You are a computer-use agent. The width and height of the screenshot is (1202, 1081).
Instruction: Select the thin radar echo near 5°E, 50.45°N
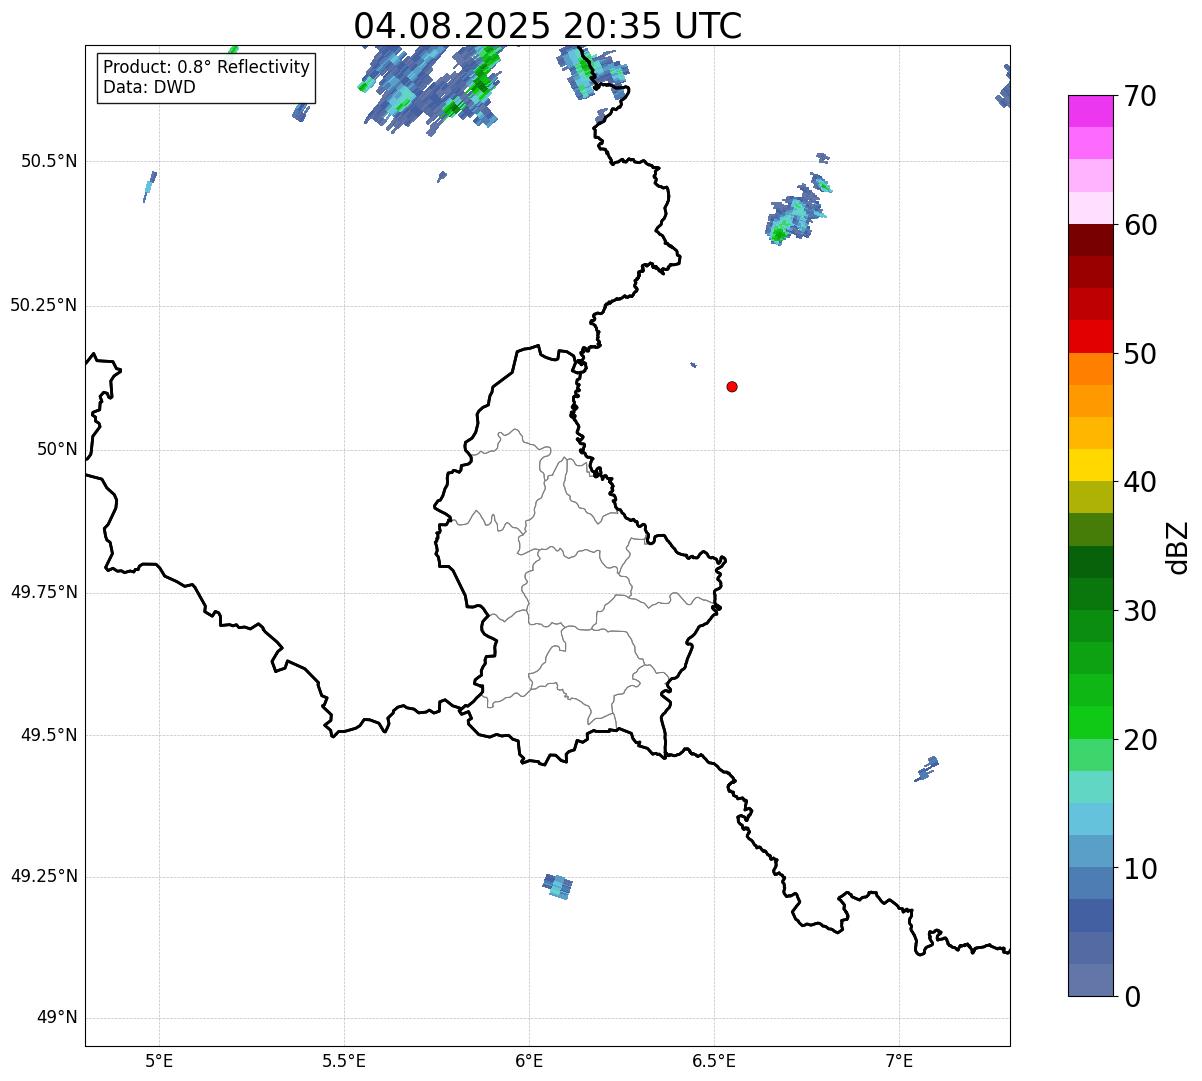click(x=149, y=186)
